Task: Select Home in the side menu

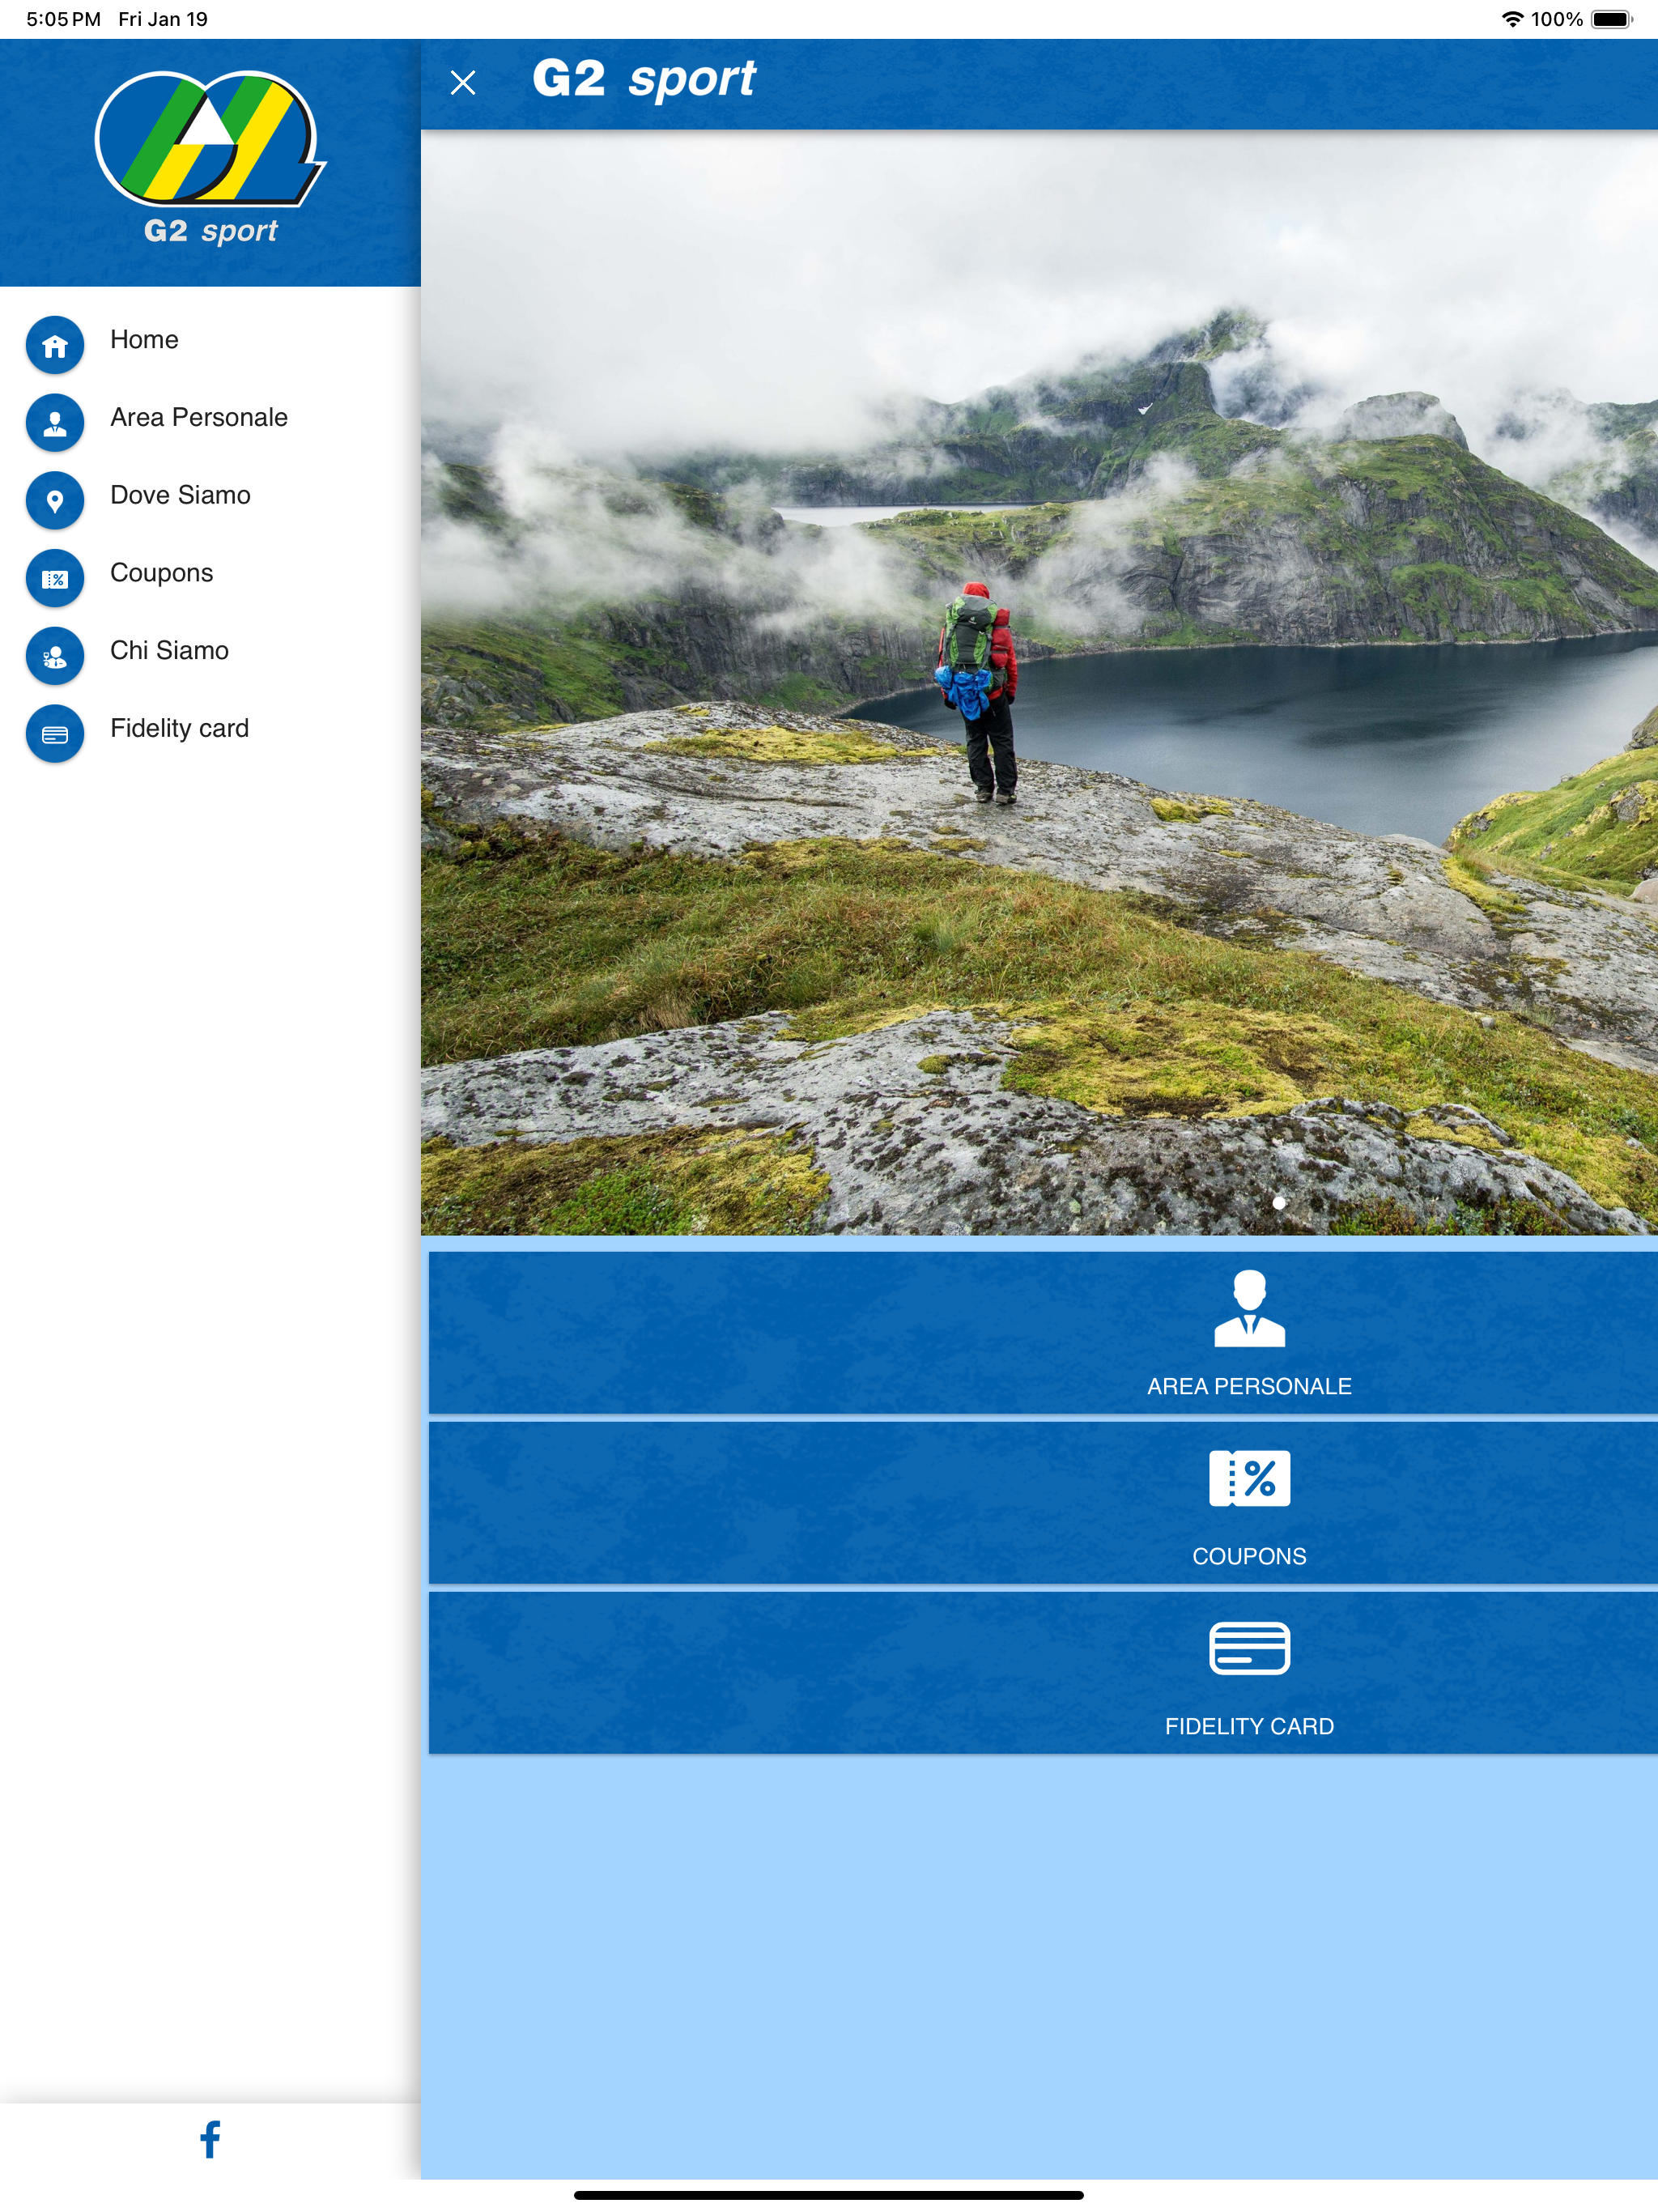Action: 144,339
